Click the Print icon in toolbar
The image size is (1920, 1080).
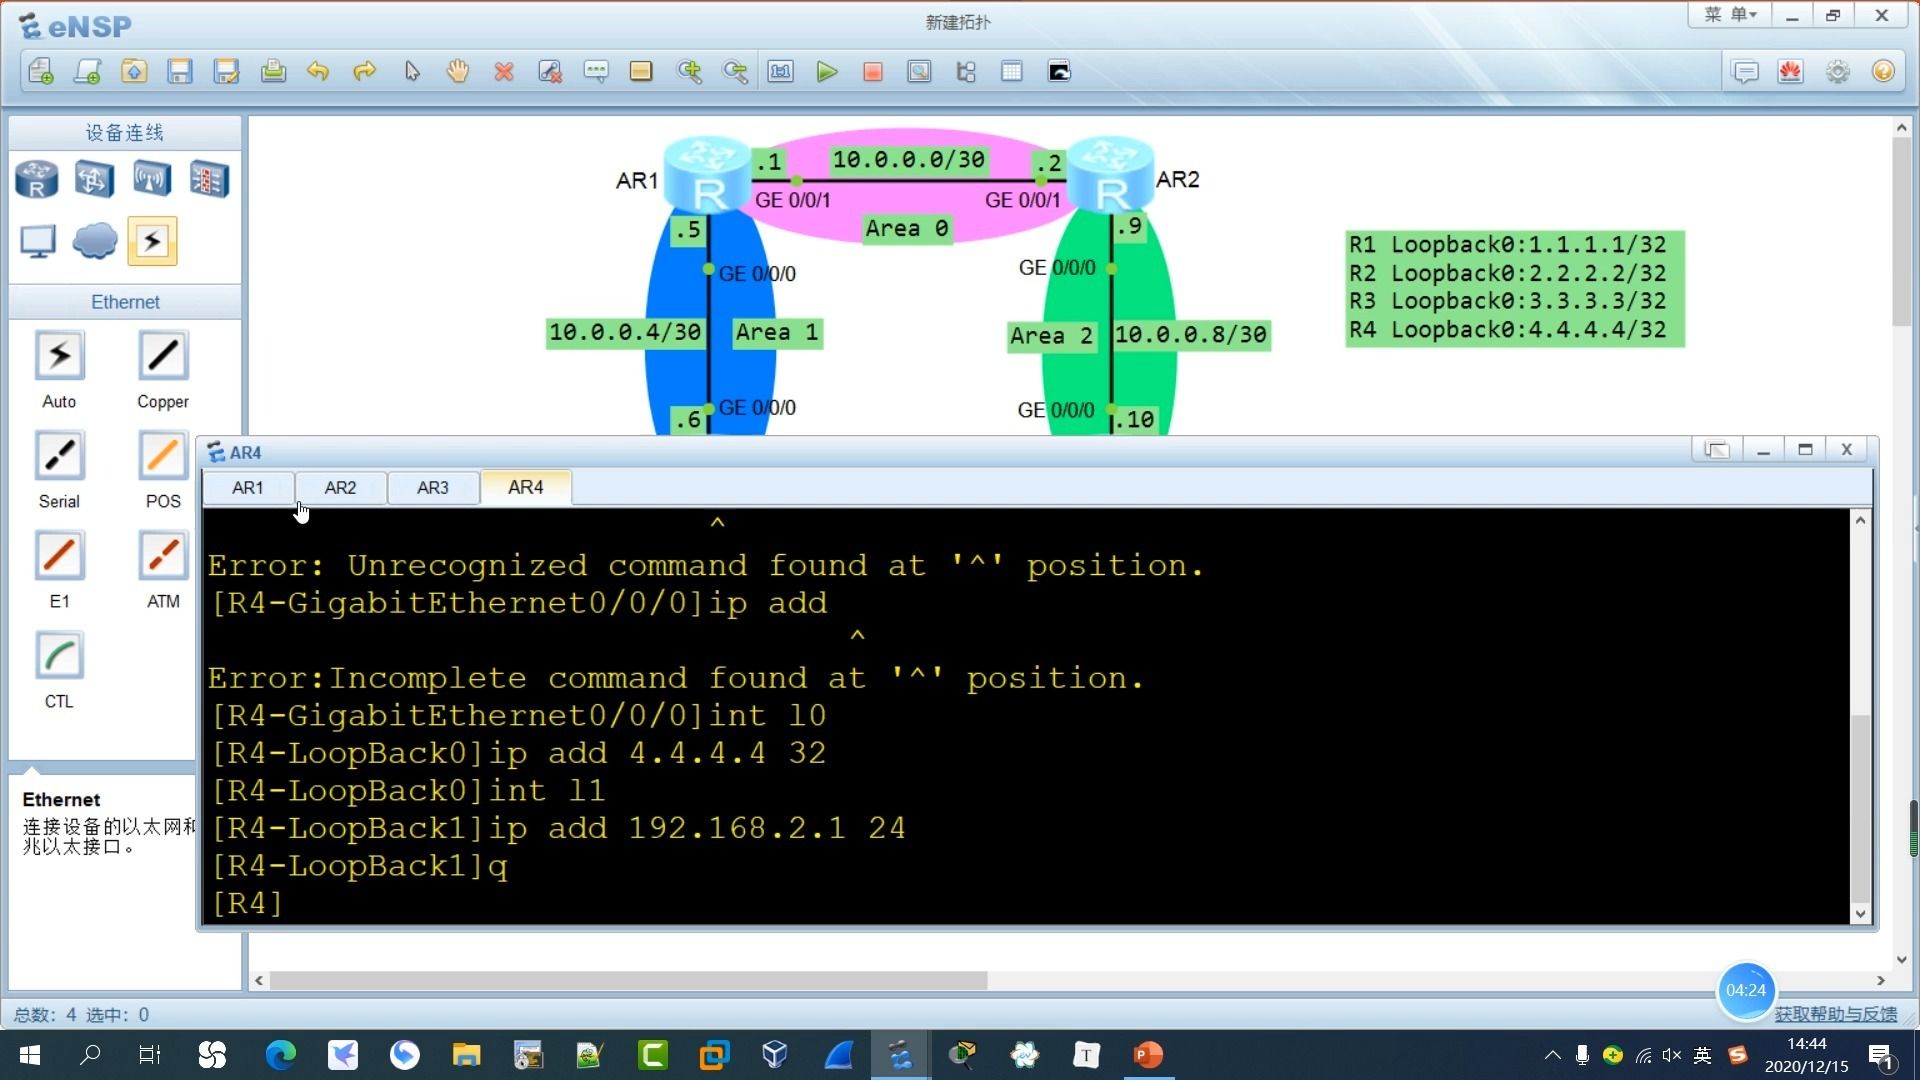coord(273,72)
